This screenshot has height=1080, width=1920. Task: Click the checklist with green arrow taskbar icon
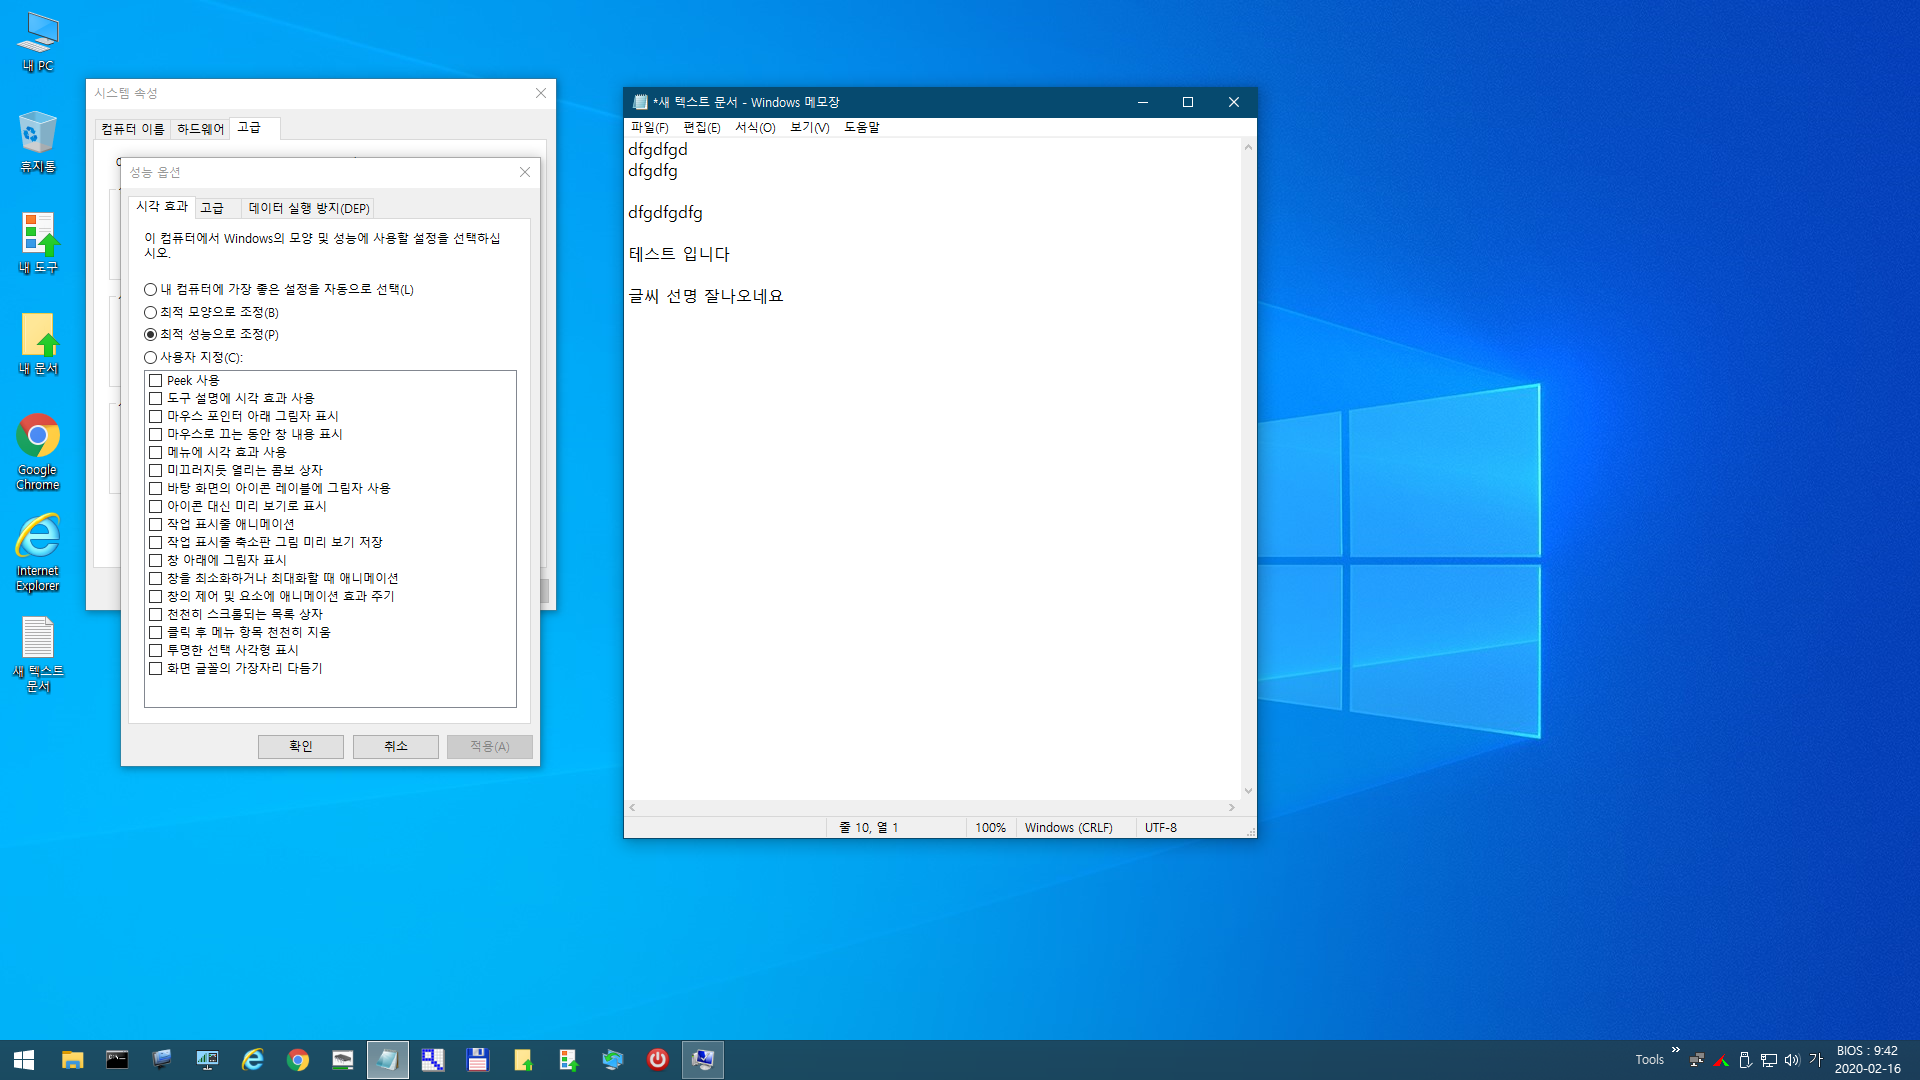(x=567, y=1059)
